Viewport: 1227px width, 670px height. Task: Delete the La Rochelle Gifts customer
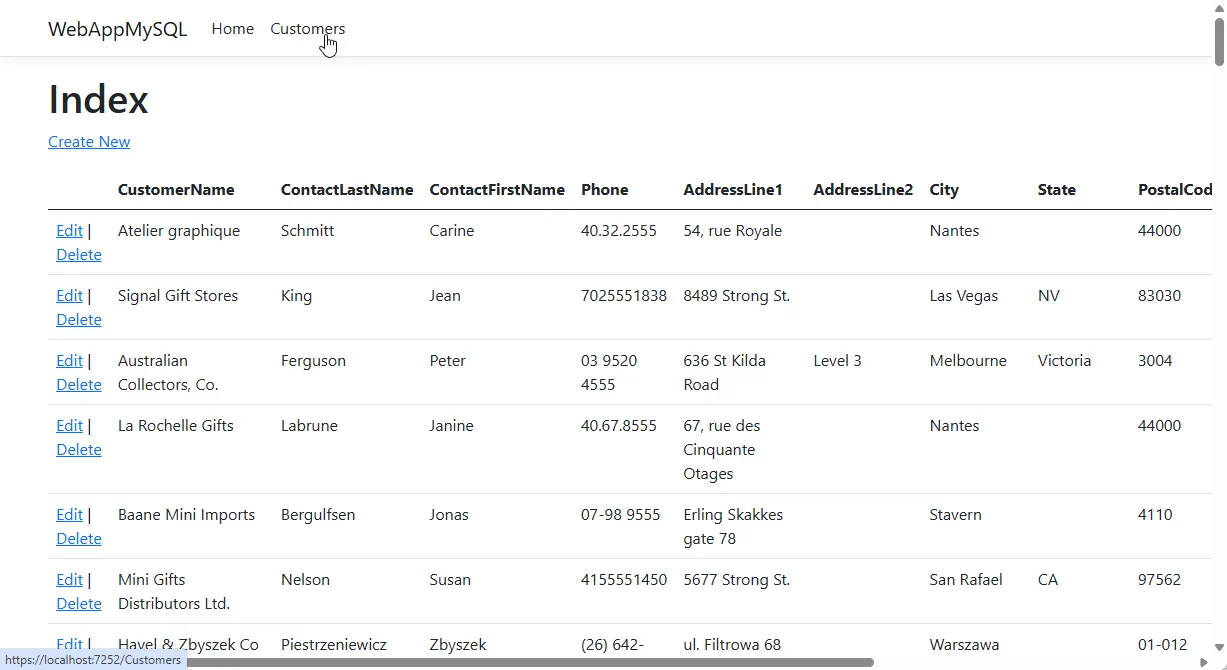click(78, 450)
